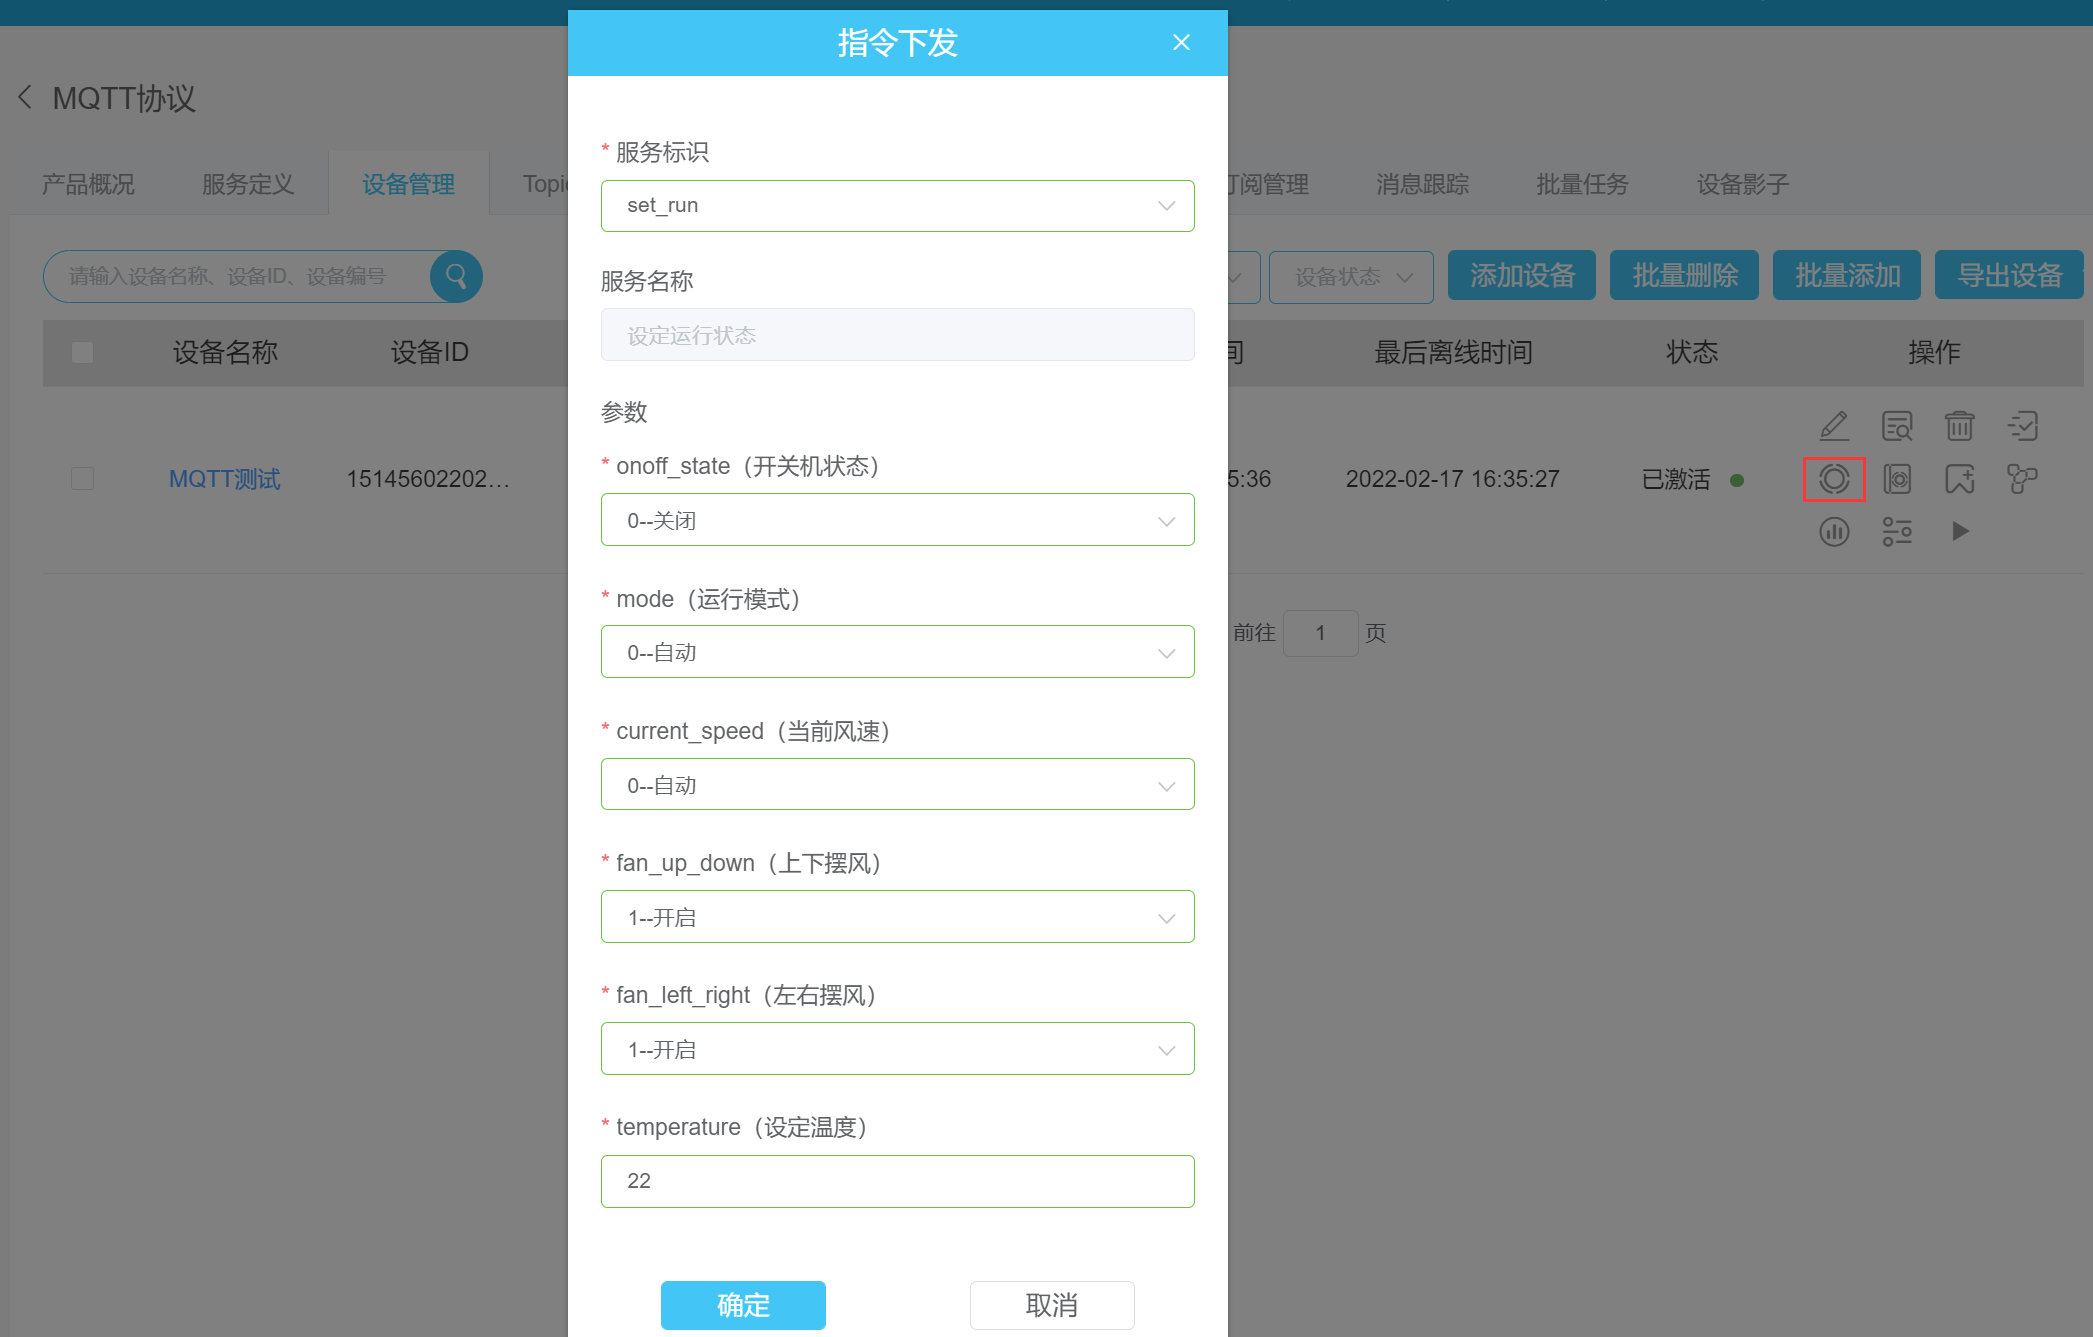This screenshot has height=1337, width=2093.
Task: Expand the onoff_state dropdown showing 0--关闭
Action: (x=897, y=520)
